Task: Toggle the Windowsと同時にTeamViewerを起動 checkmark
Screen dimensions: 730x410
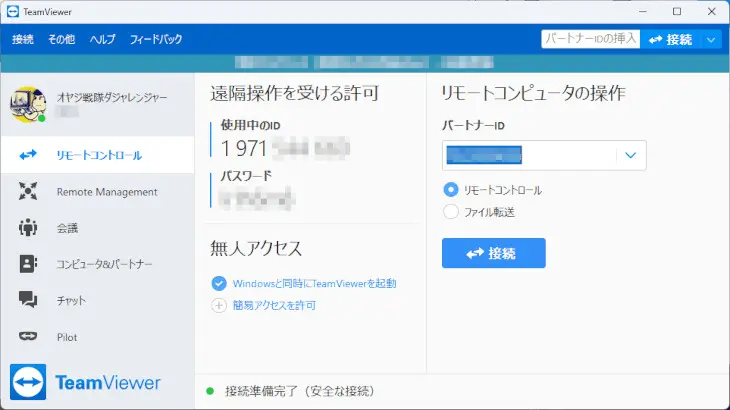Action: [x=219, y=283]
